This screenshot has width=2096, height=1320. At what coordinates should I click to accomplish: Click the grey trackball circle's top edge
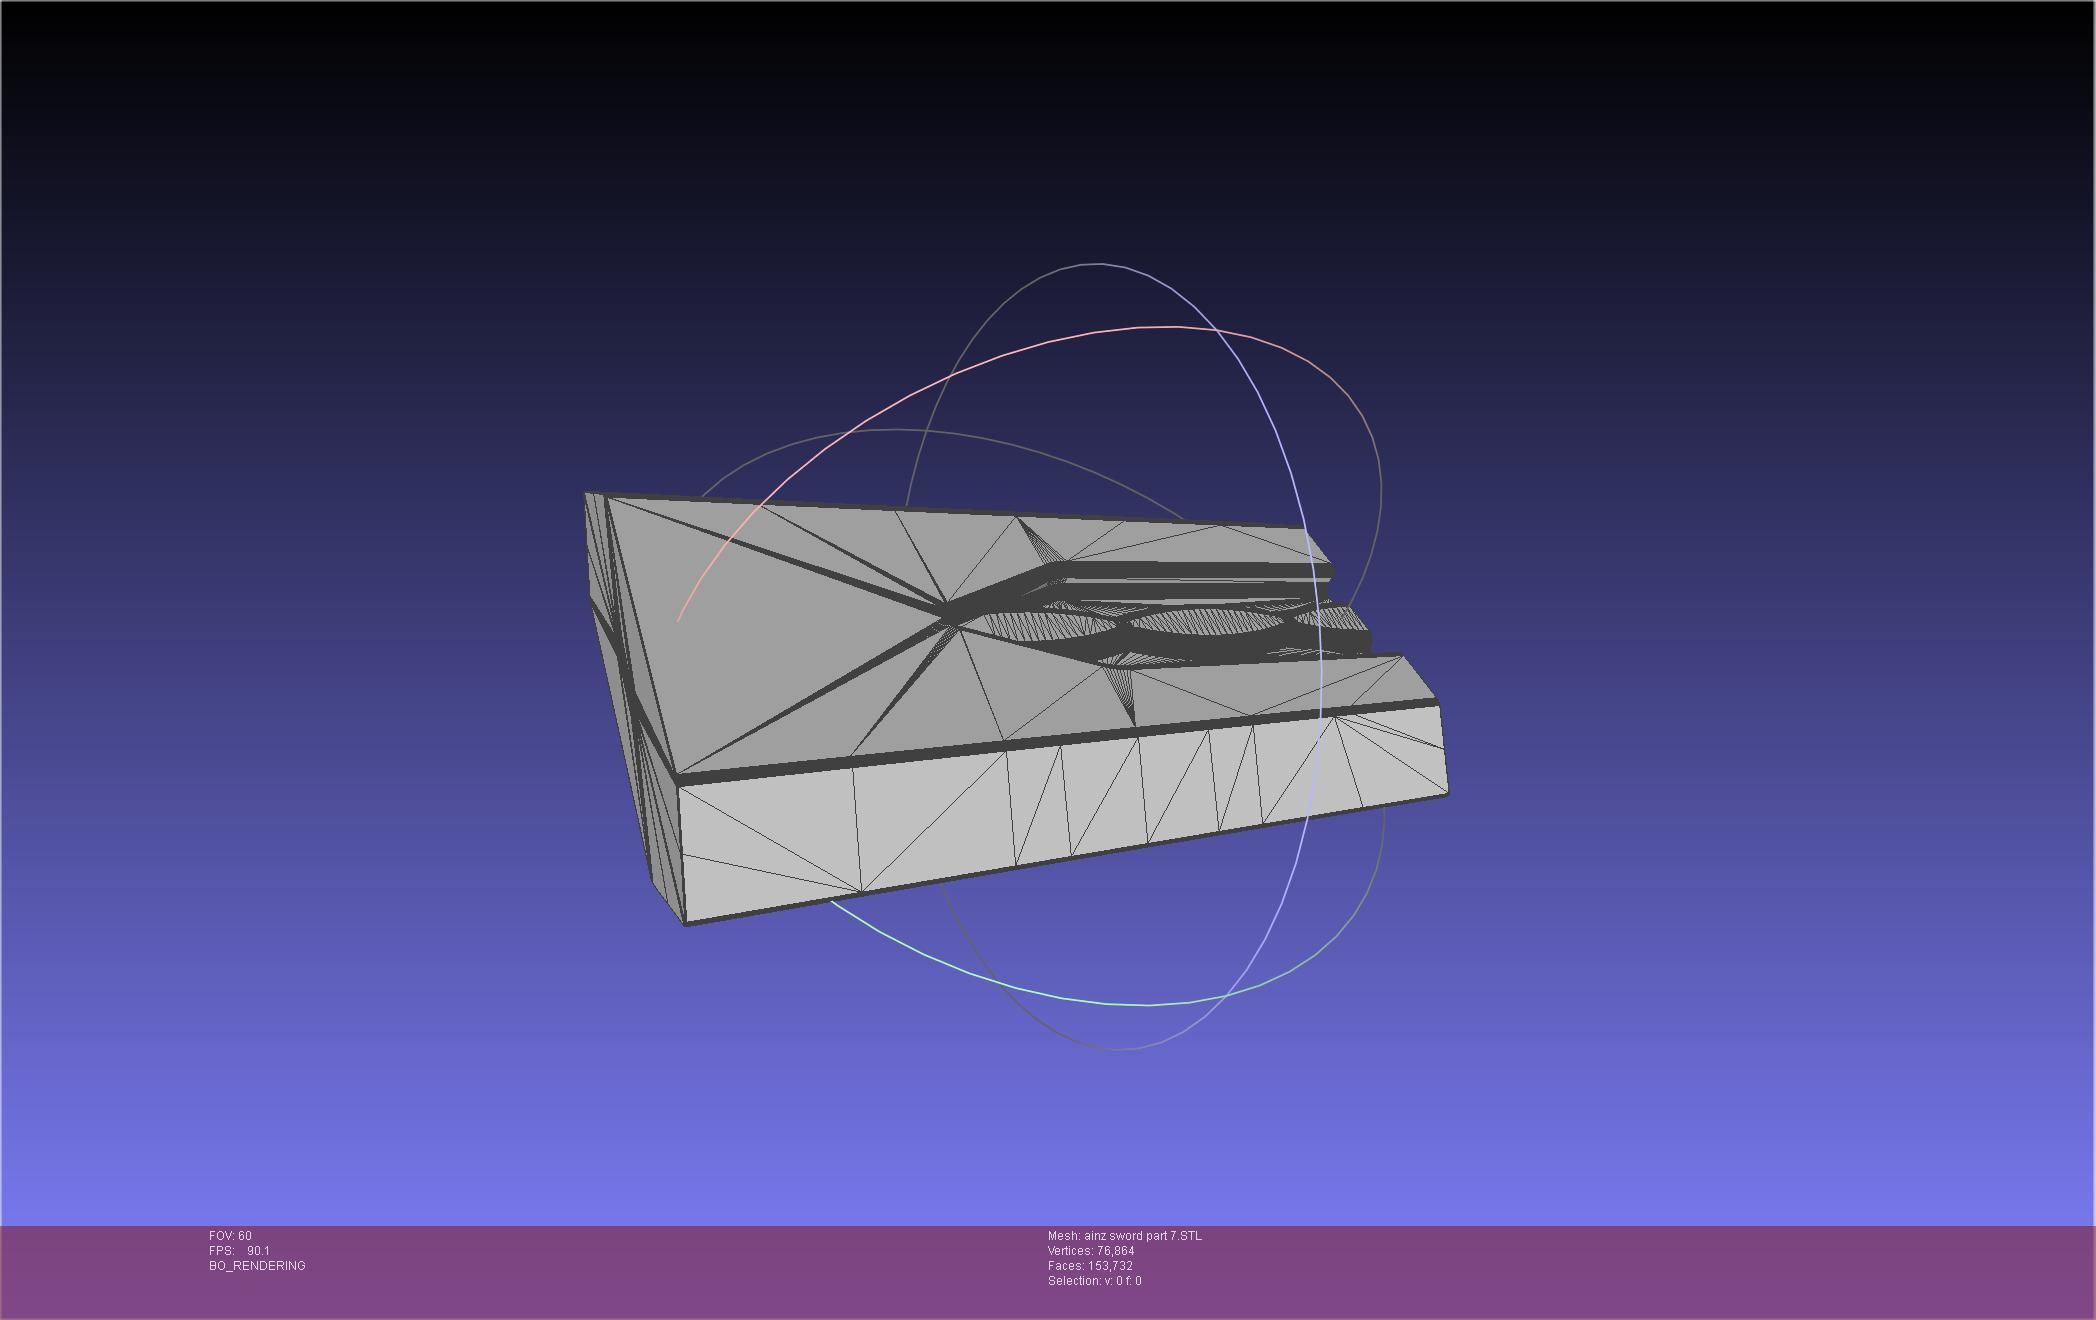click(x=1100, y=265)
